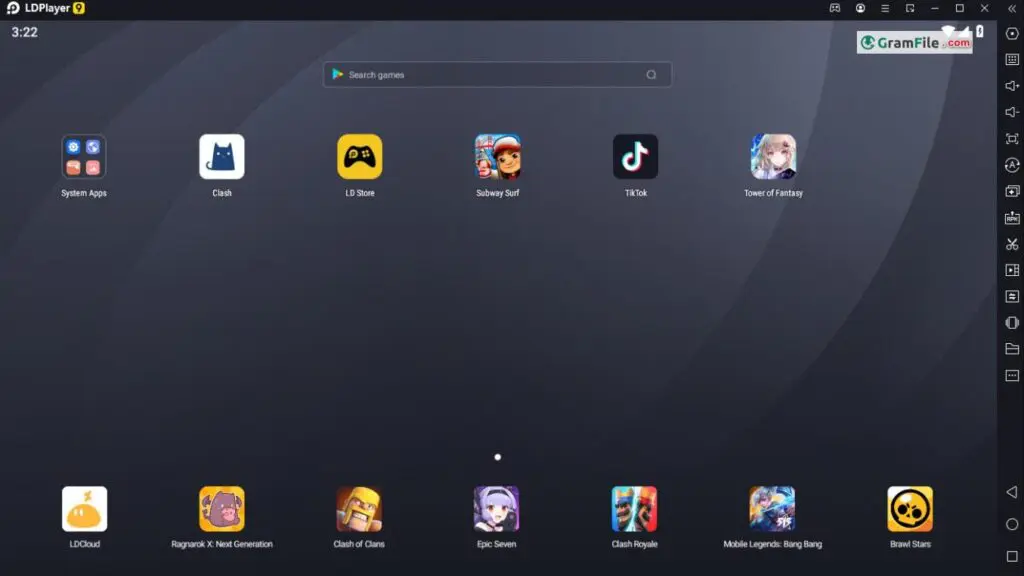This screenshot has width=1024, height=576.
Task: Launch Subway Surf game
Action: coord(498,157)
